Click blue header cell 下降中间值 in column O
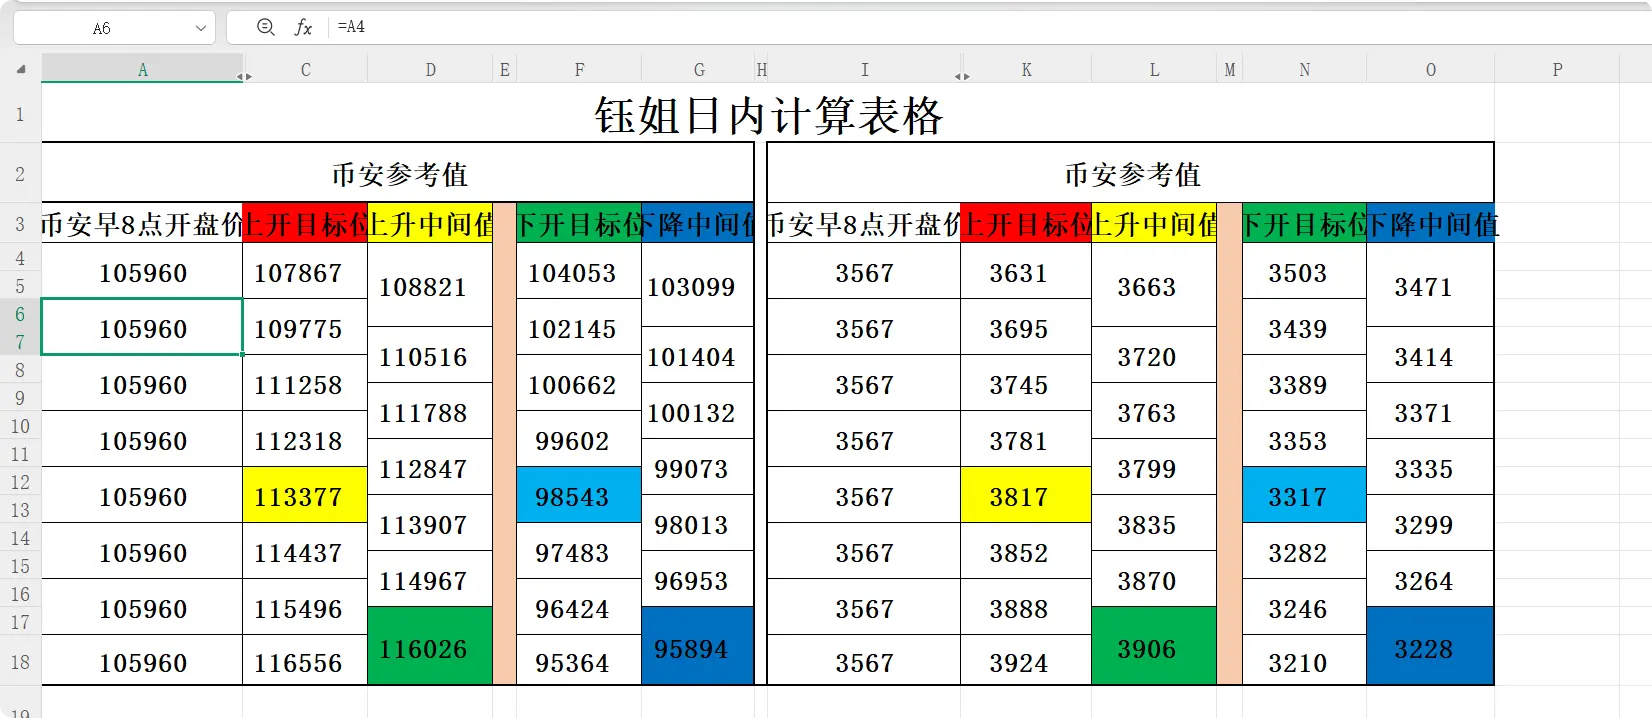 (1430, 223)
